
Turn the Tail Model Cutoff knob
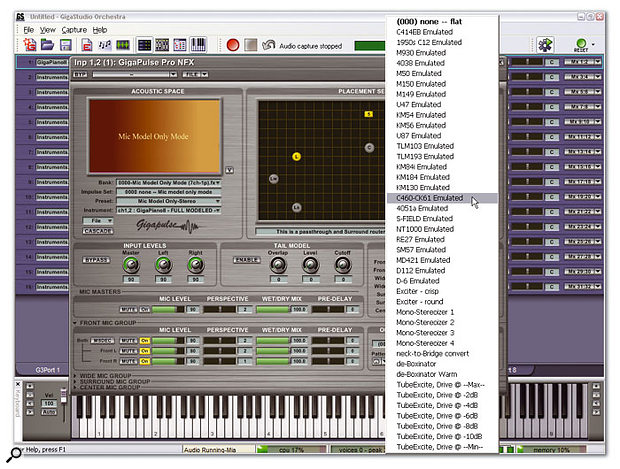343,265
